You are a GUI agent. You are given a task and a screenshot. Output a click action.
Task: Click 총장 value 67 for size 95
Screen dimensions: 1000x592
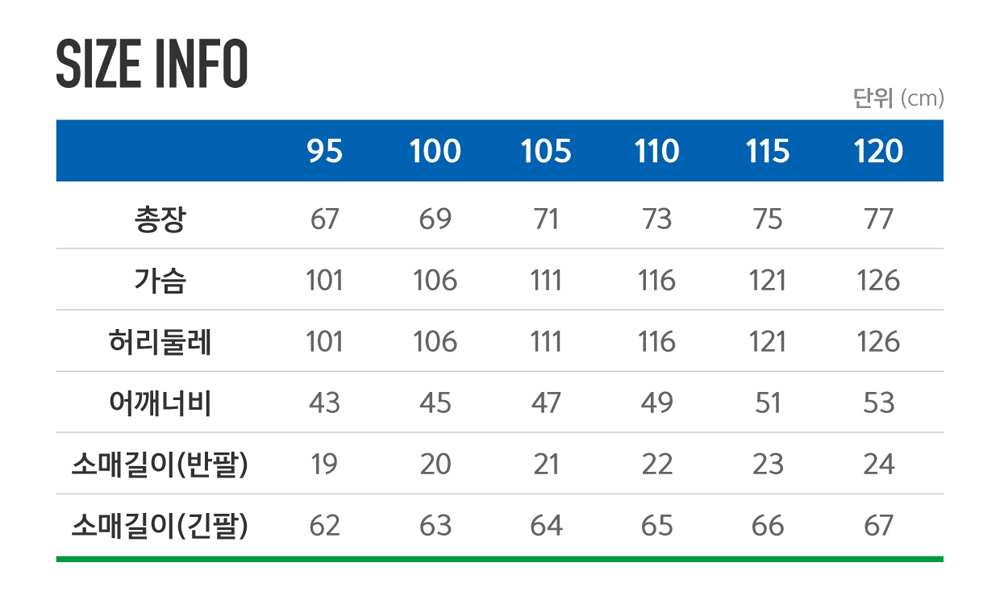pyautogui.click(x=324, y=219)
